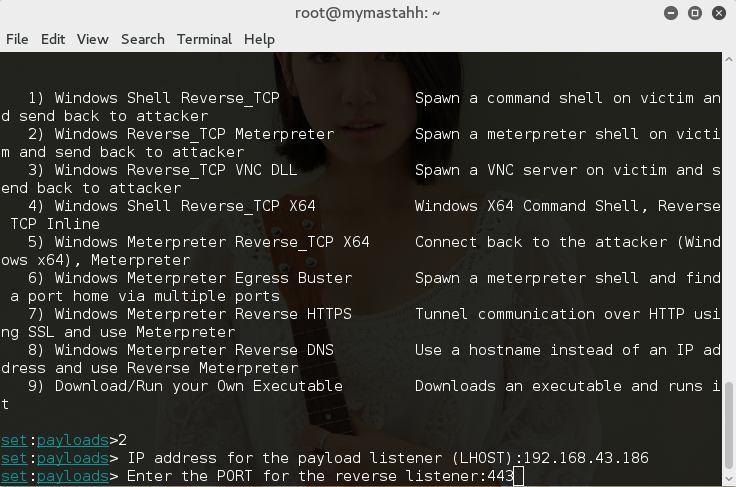
Task: Click option 1 Windows Shell Reverse_TCP
Action: tap(153, 98)
